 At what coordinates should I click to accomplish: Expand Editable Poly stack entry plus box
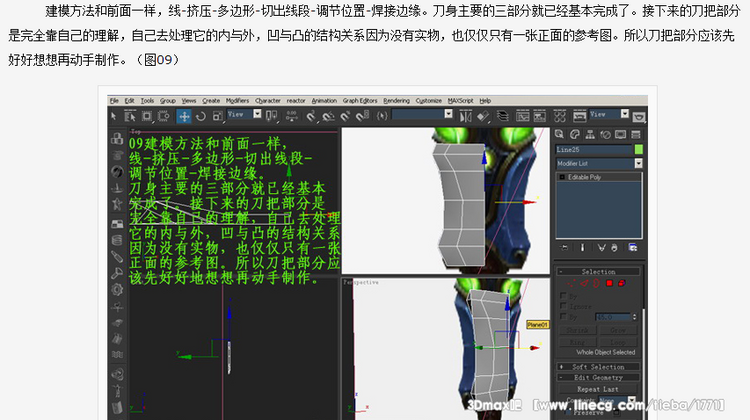562,177
